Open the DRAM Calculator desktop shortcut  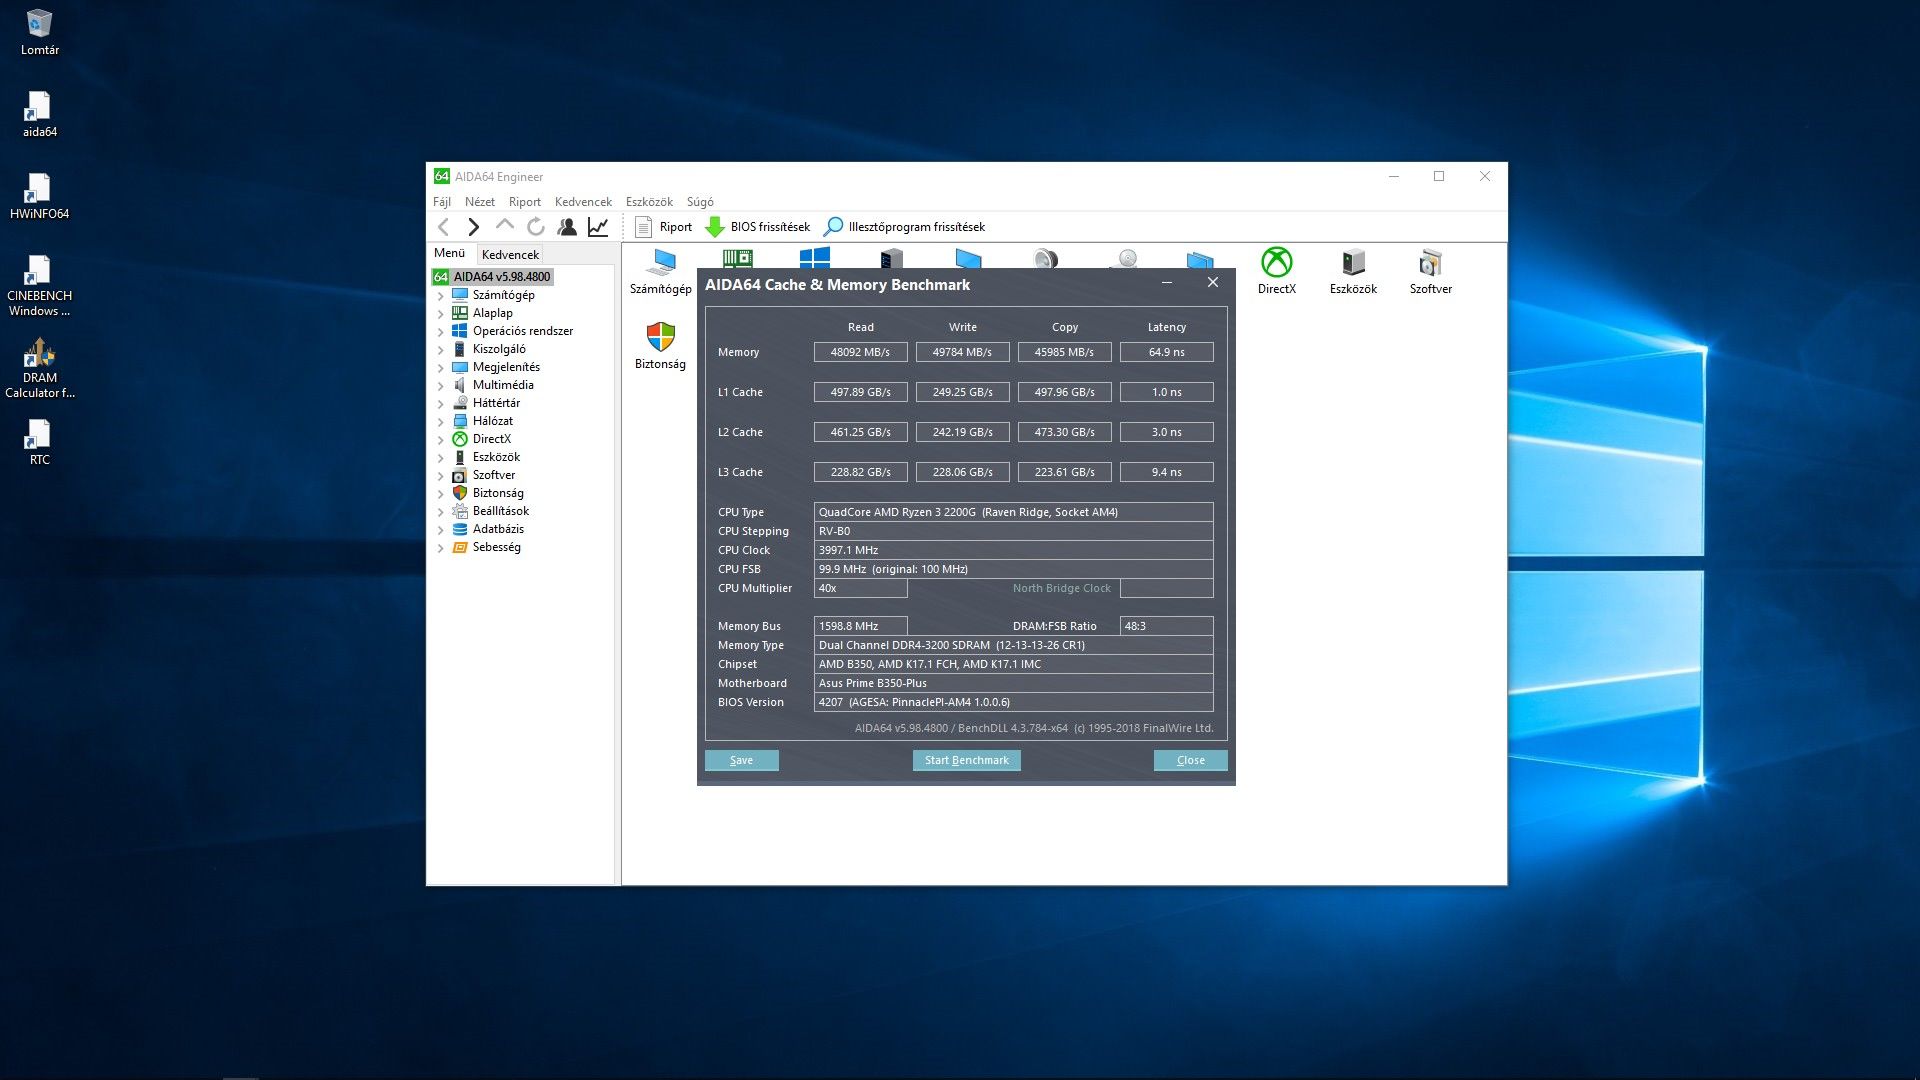click(x=39, y=367)
